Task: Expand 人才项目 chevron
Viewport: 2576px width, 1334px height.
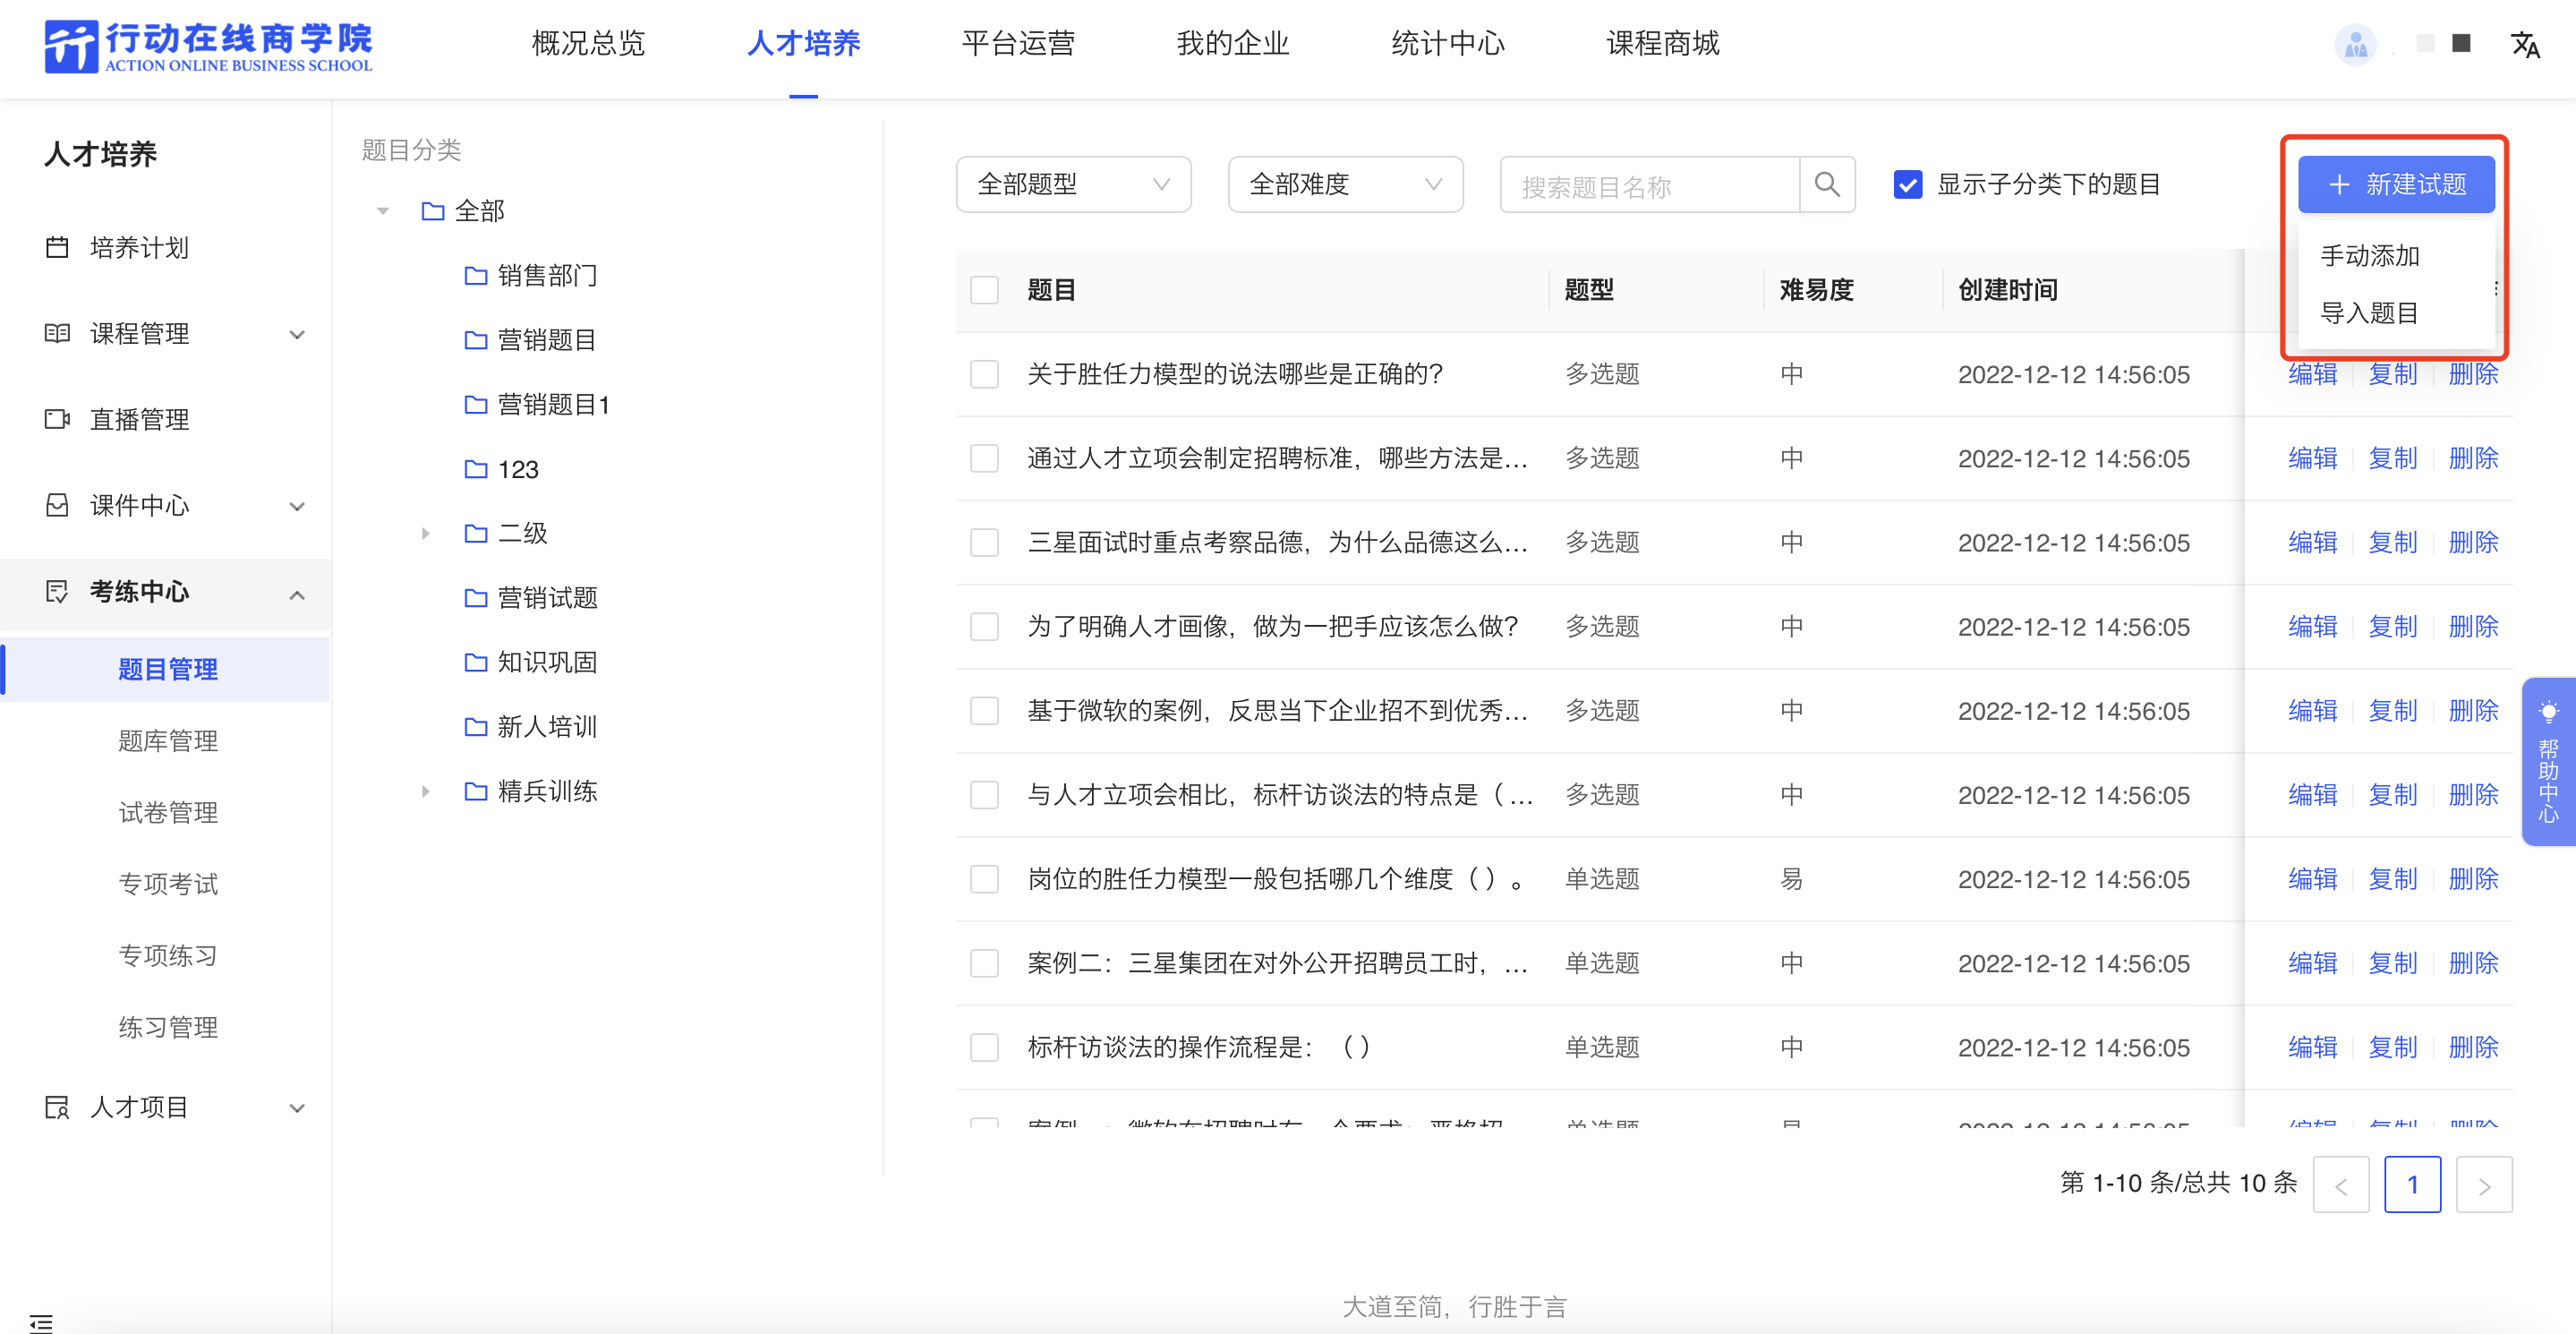Action: [297, 1108]
